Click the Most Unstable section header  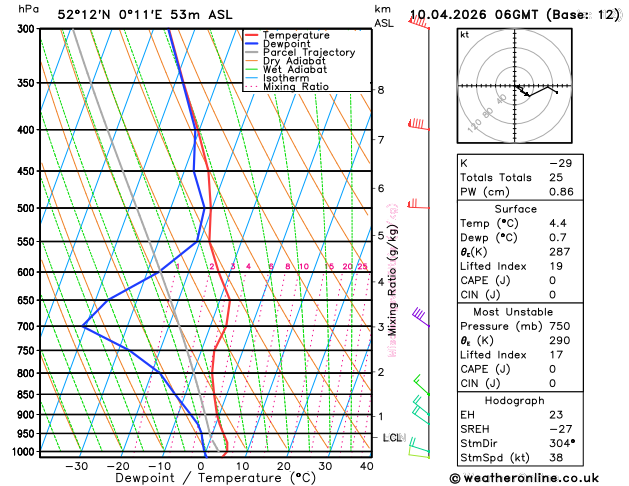(513, 312)
